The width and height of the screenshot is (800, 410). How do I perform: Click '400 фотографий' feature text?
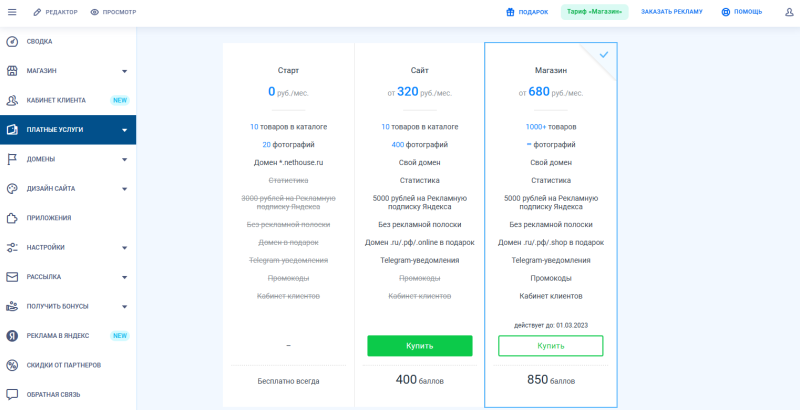[x=420, y=145]
